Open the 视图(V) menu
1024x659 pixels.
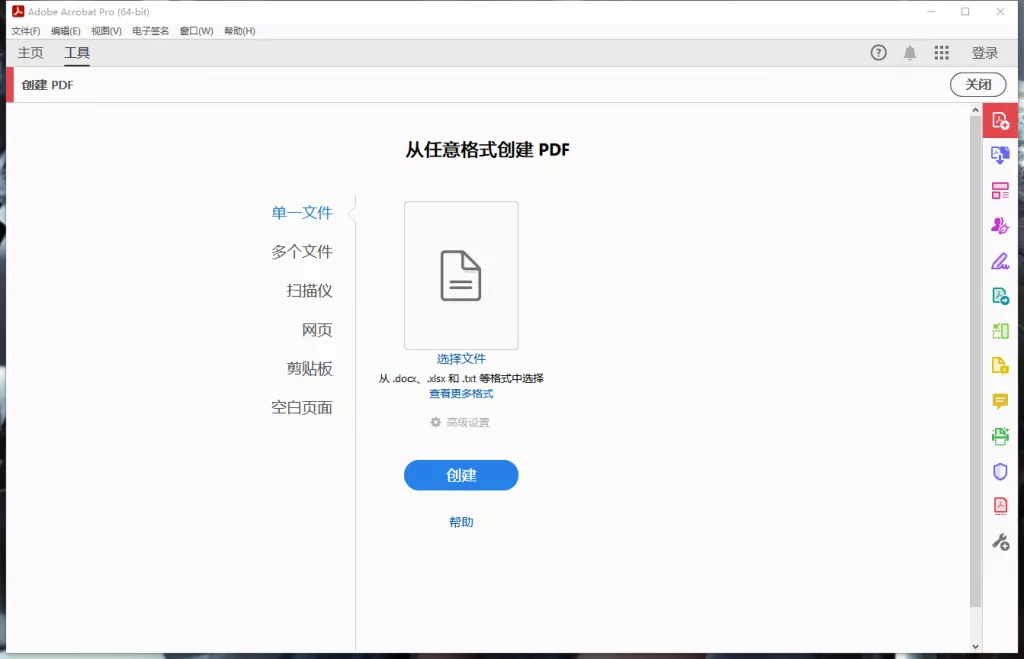coord(106,31)
